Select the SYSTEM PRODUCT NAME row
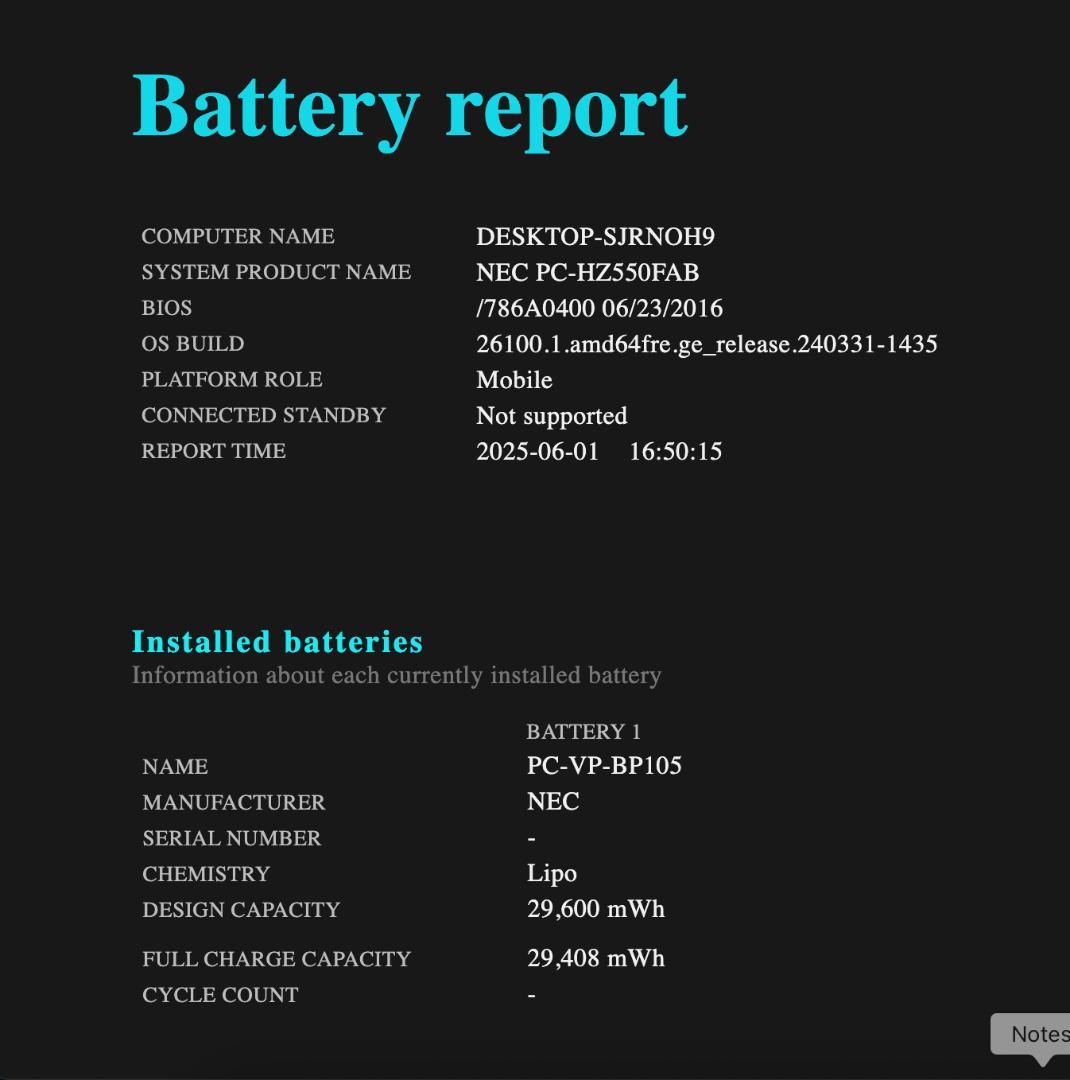 pyautogui.click(x=275, y=272)
